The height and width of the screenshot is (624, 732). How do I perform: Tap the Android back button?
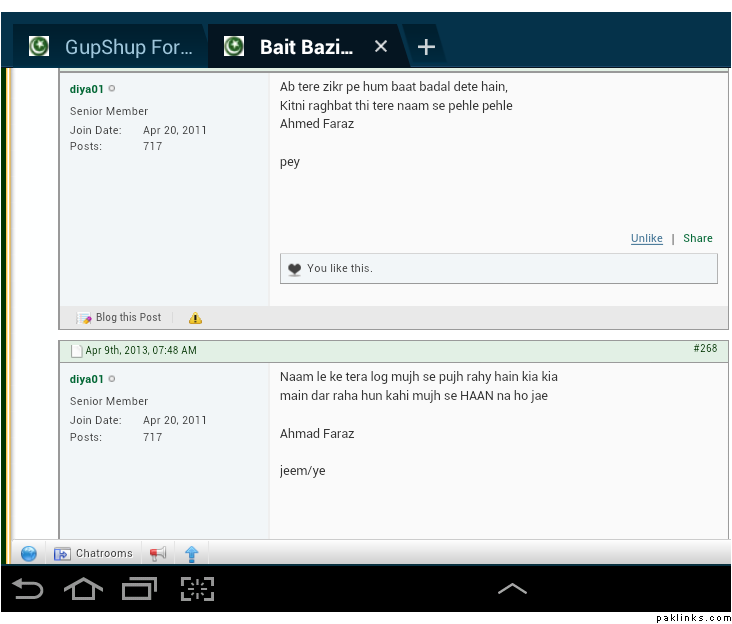pyautogui.click(x=27, y=589)
